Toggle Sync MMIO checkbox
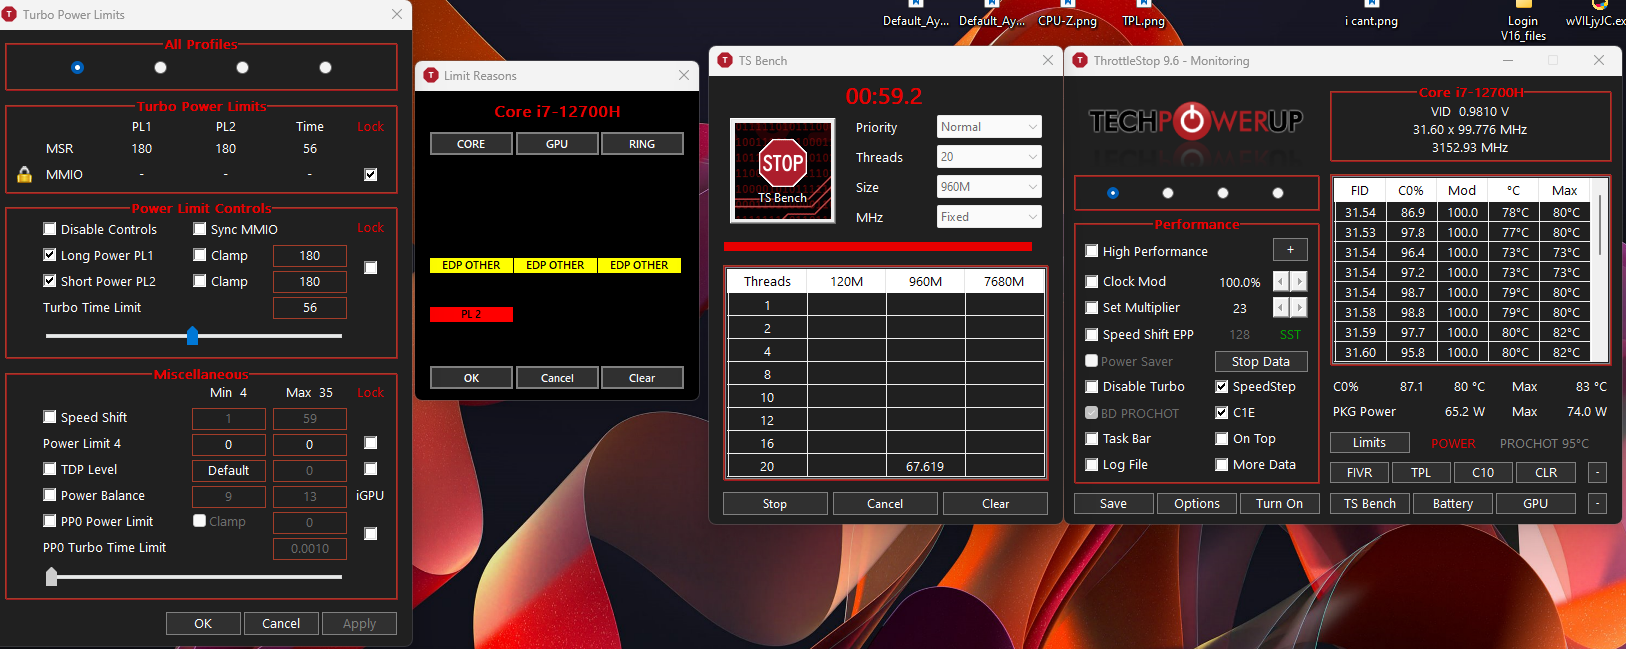 pos(200,229)
